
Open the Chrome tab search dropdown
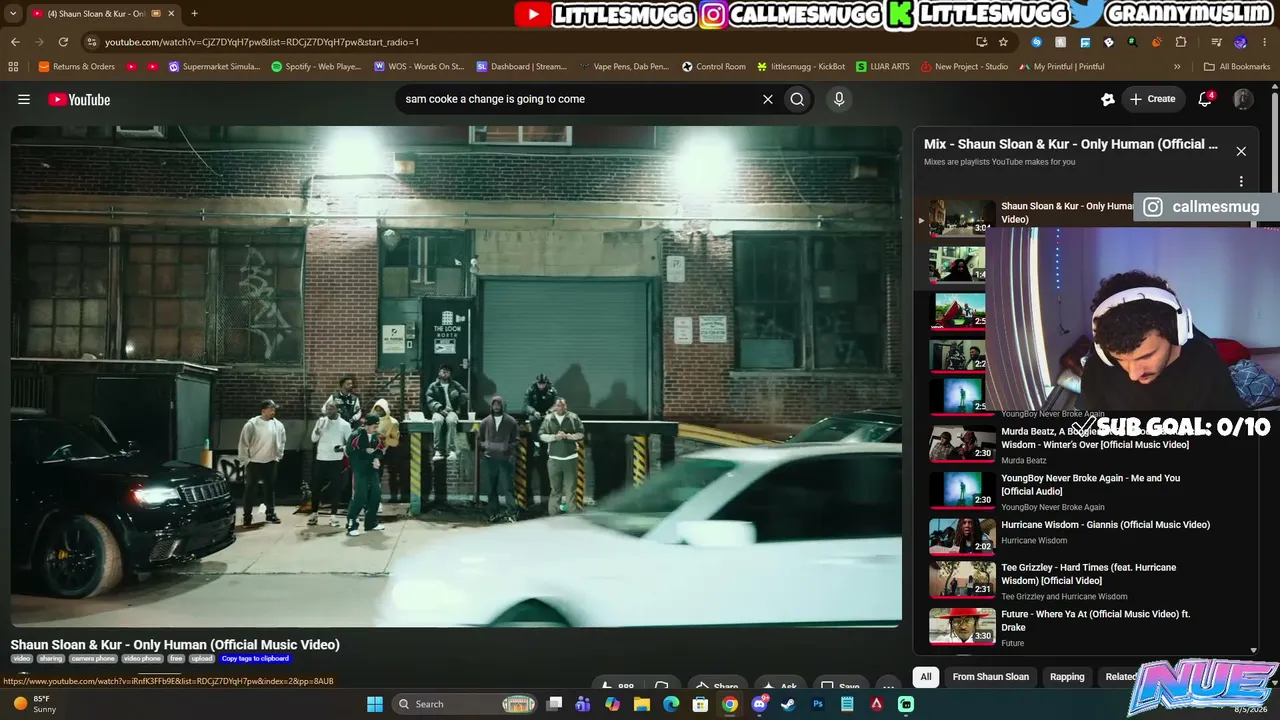[13, 13]
